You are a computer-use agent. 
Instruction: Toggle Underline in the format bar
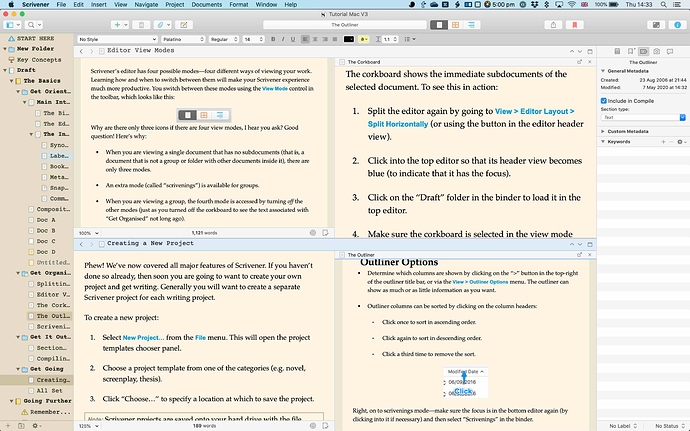pyautogui.click(x=293, y=39)
